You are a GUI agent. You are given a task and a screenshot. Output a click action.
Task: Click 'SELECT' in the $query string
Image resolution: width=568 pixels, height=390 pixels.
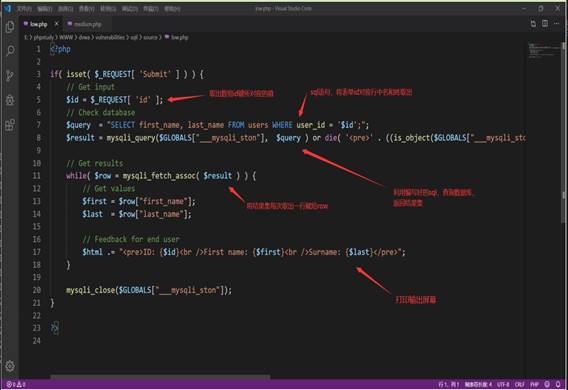(x=122, y=125)
